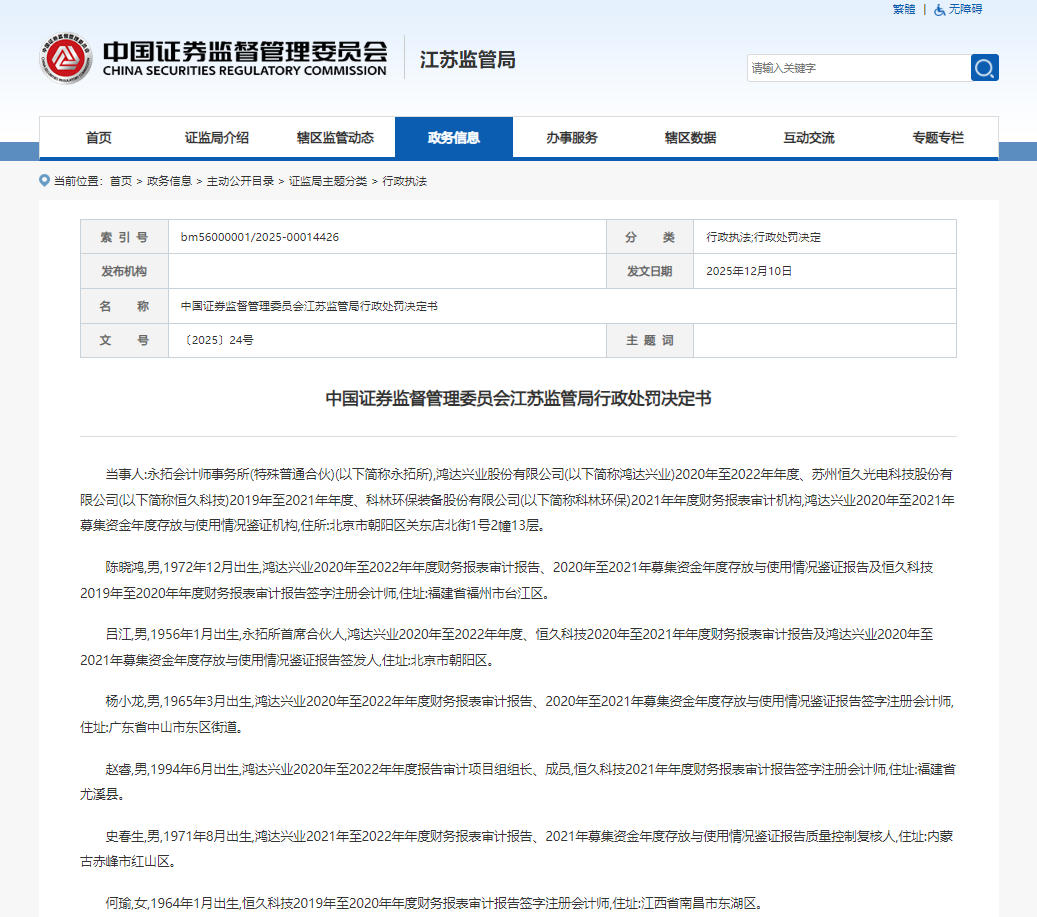Focus the 请输入关键字 search input field

pyautogui.click(x=857, y=68)
